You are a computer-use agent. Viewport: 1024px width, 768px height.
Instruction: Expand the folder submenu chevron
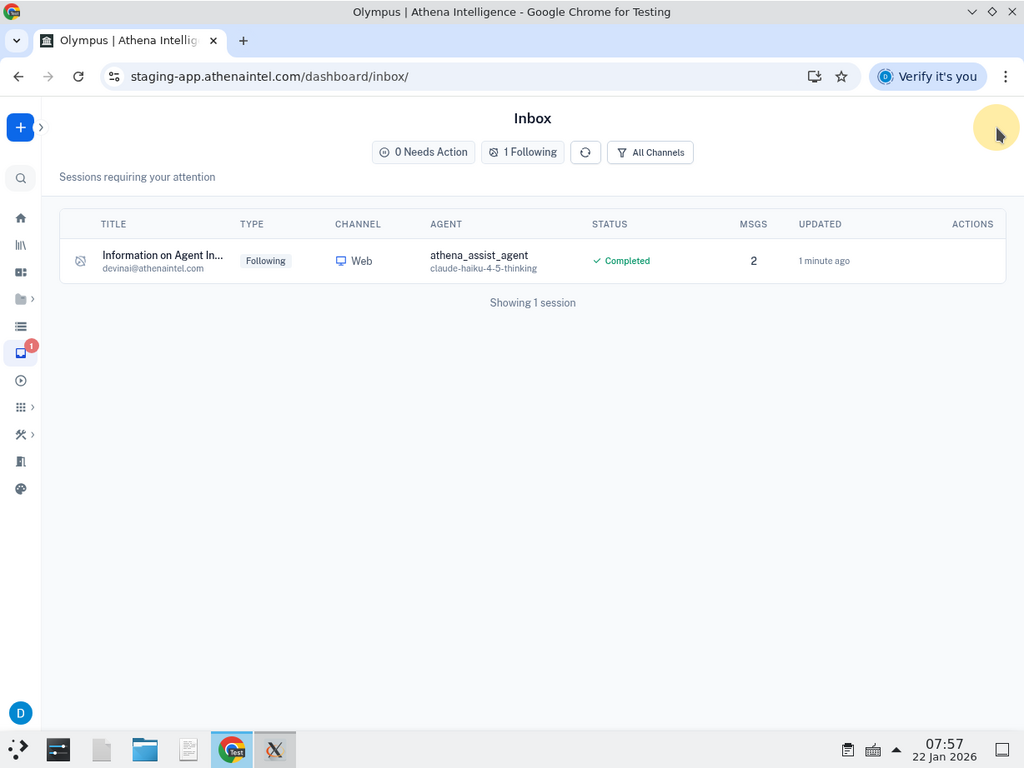pyautogui.click(x=33, y=299)
